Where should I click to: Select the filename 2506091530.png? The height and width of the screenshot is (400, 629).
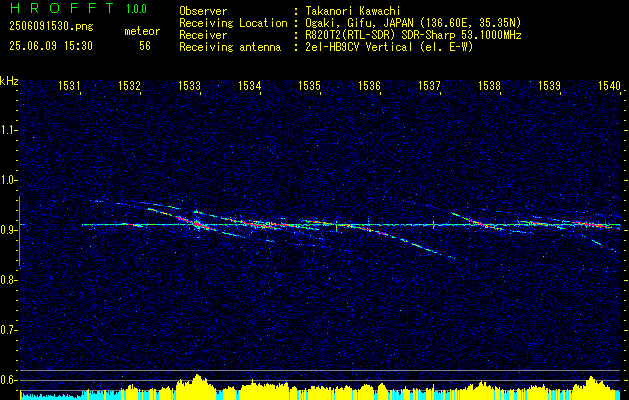tap(51, 27)
